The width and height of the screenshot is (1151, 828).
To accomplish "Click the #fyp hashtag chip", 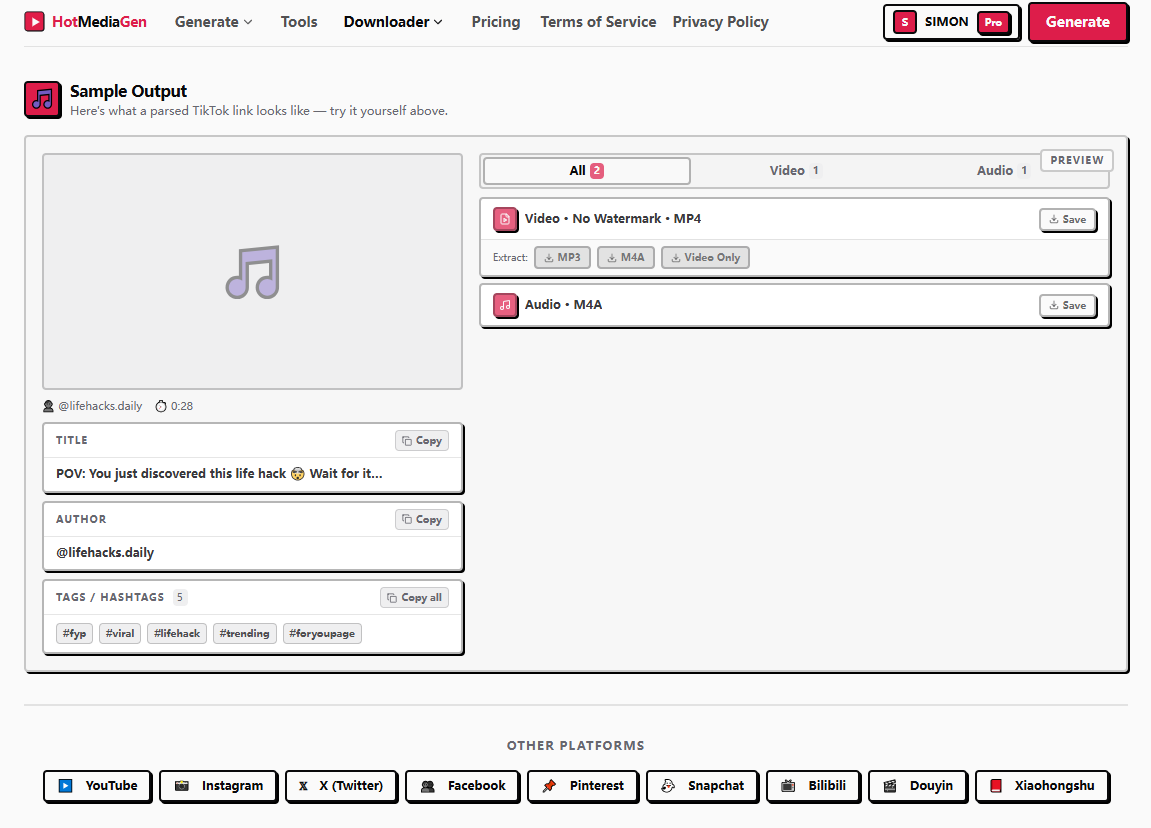I will [x=75, y=633].
